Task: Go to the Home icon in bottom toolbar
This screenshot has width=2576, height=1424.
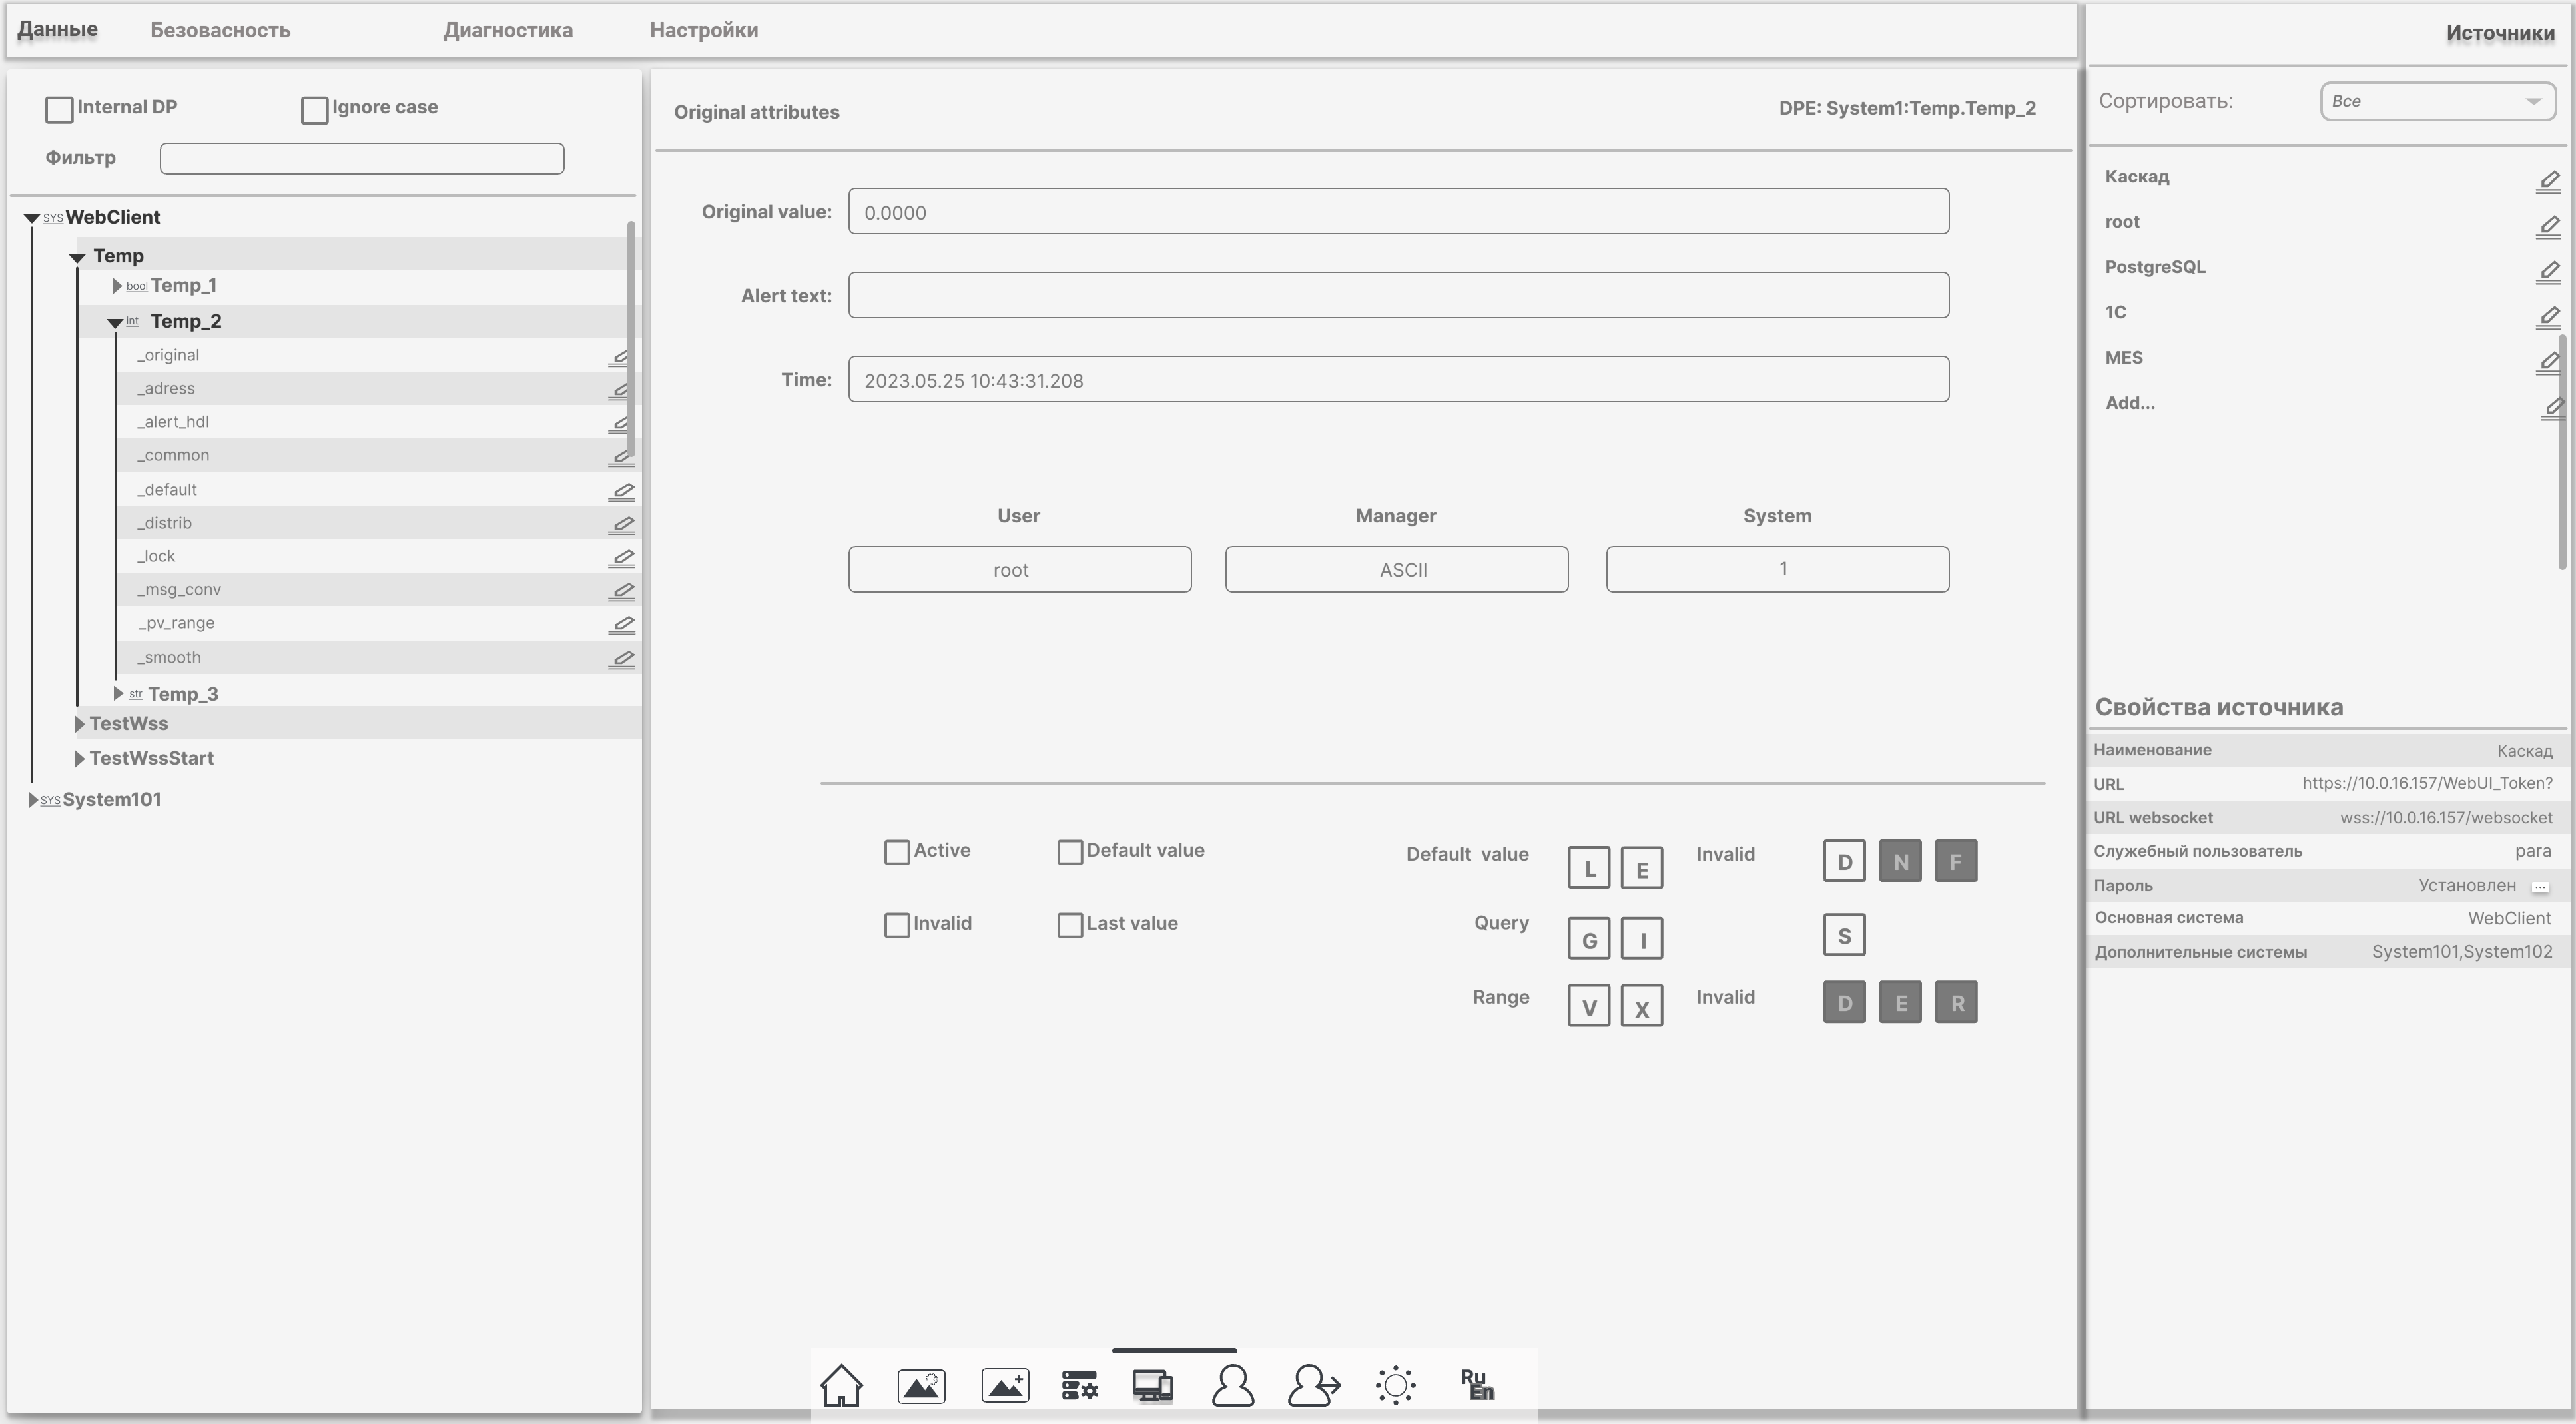Action: point(841,1386)
